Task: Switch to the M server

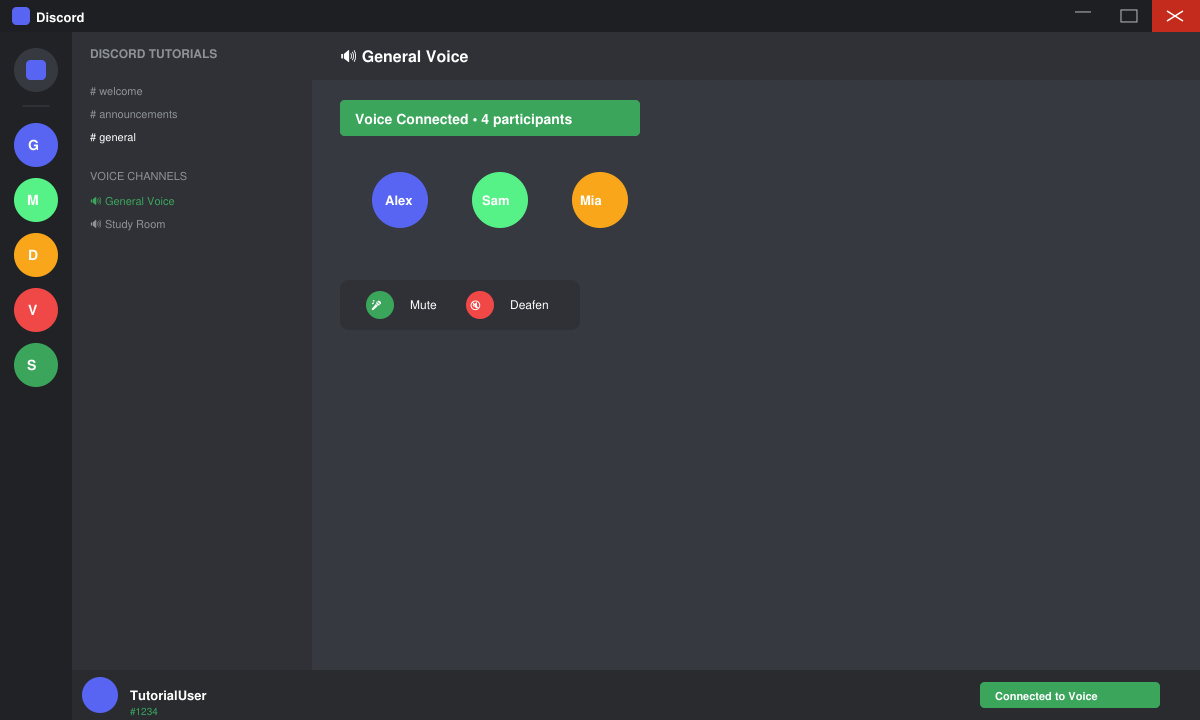Action: coord(36,200)
